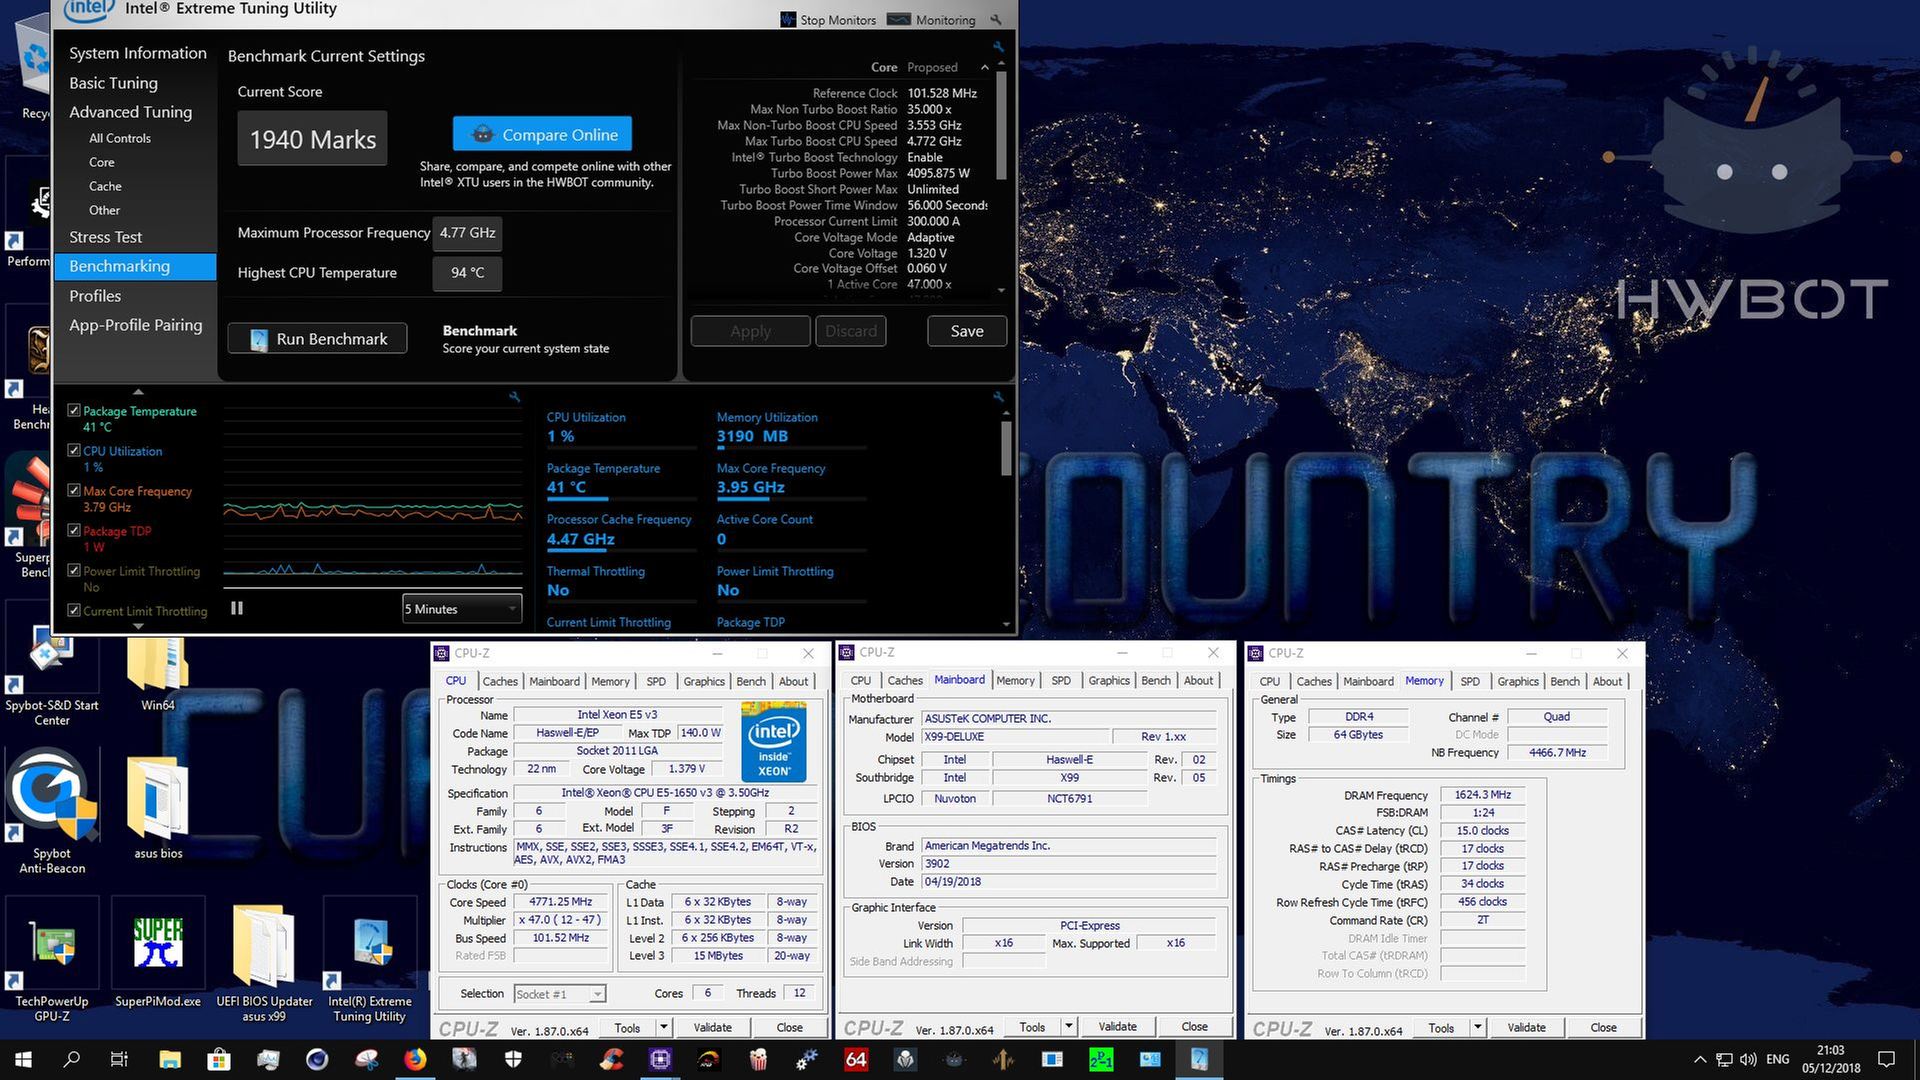Screen dimensions: 1920x1080
Task: Pause the monitoring graph
Action: point(237,608)
